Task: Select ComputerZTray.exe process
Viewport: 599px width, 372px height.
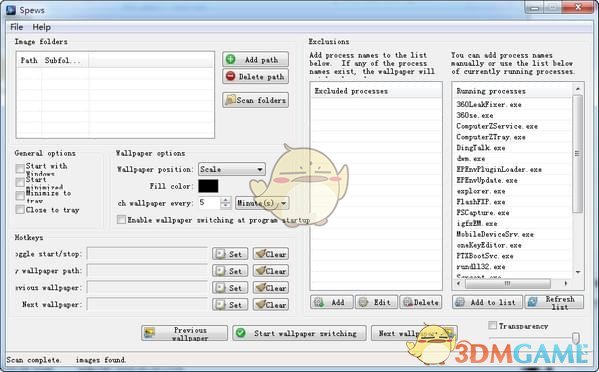Action: [491, 137]
